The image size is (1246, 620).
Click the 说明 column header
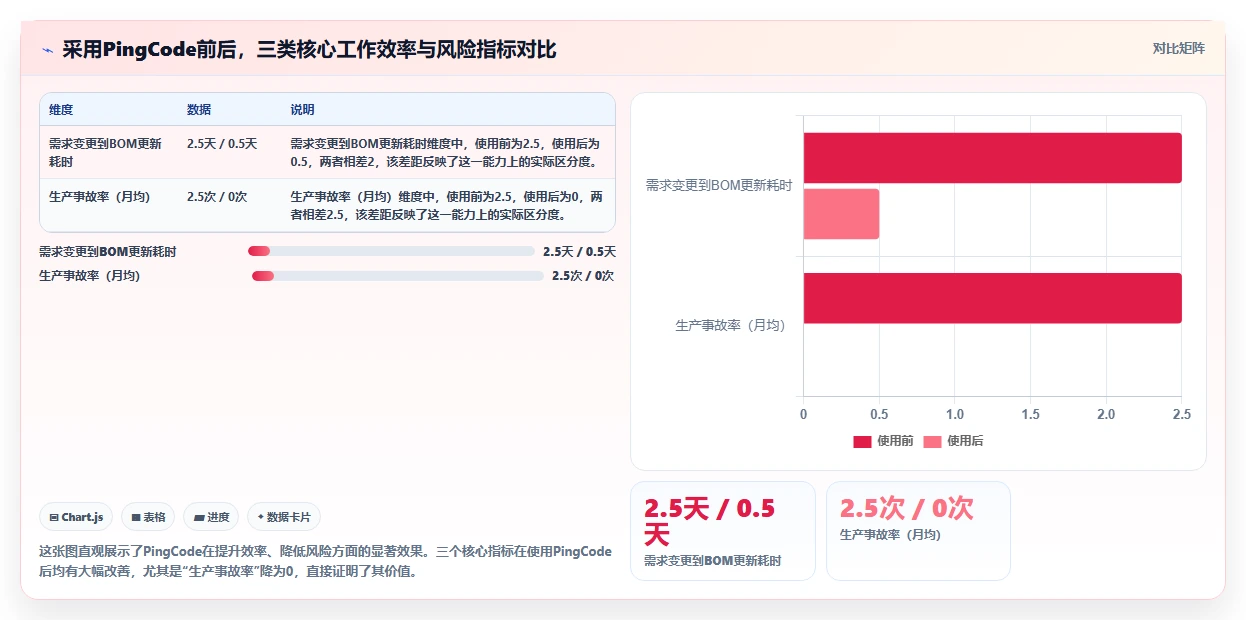302,109
